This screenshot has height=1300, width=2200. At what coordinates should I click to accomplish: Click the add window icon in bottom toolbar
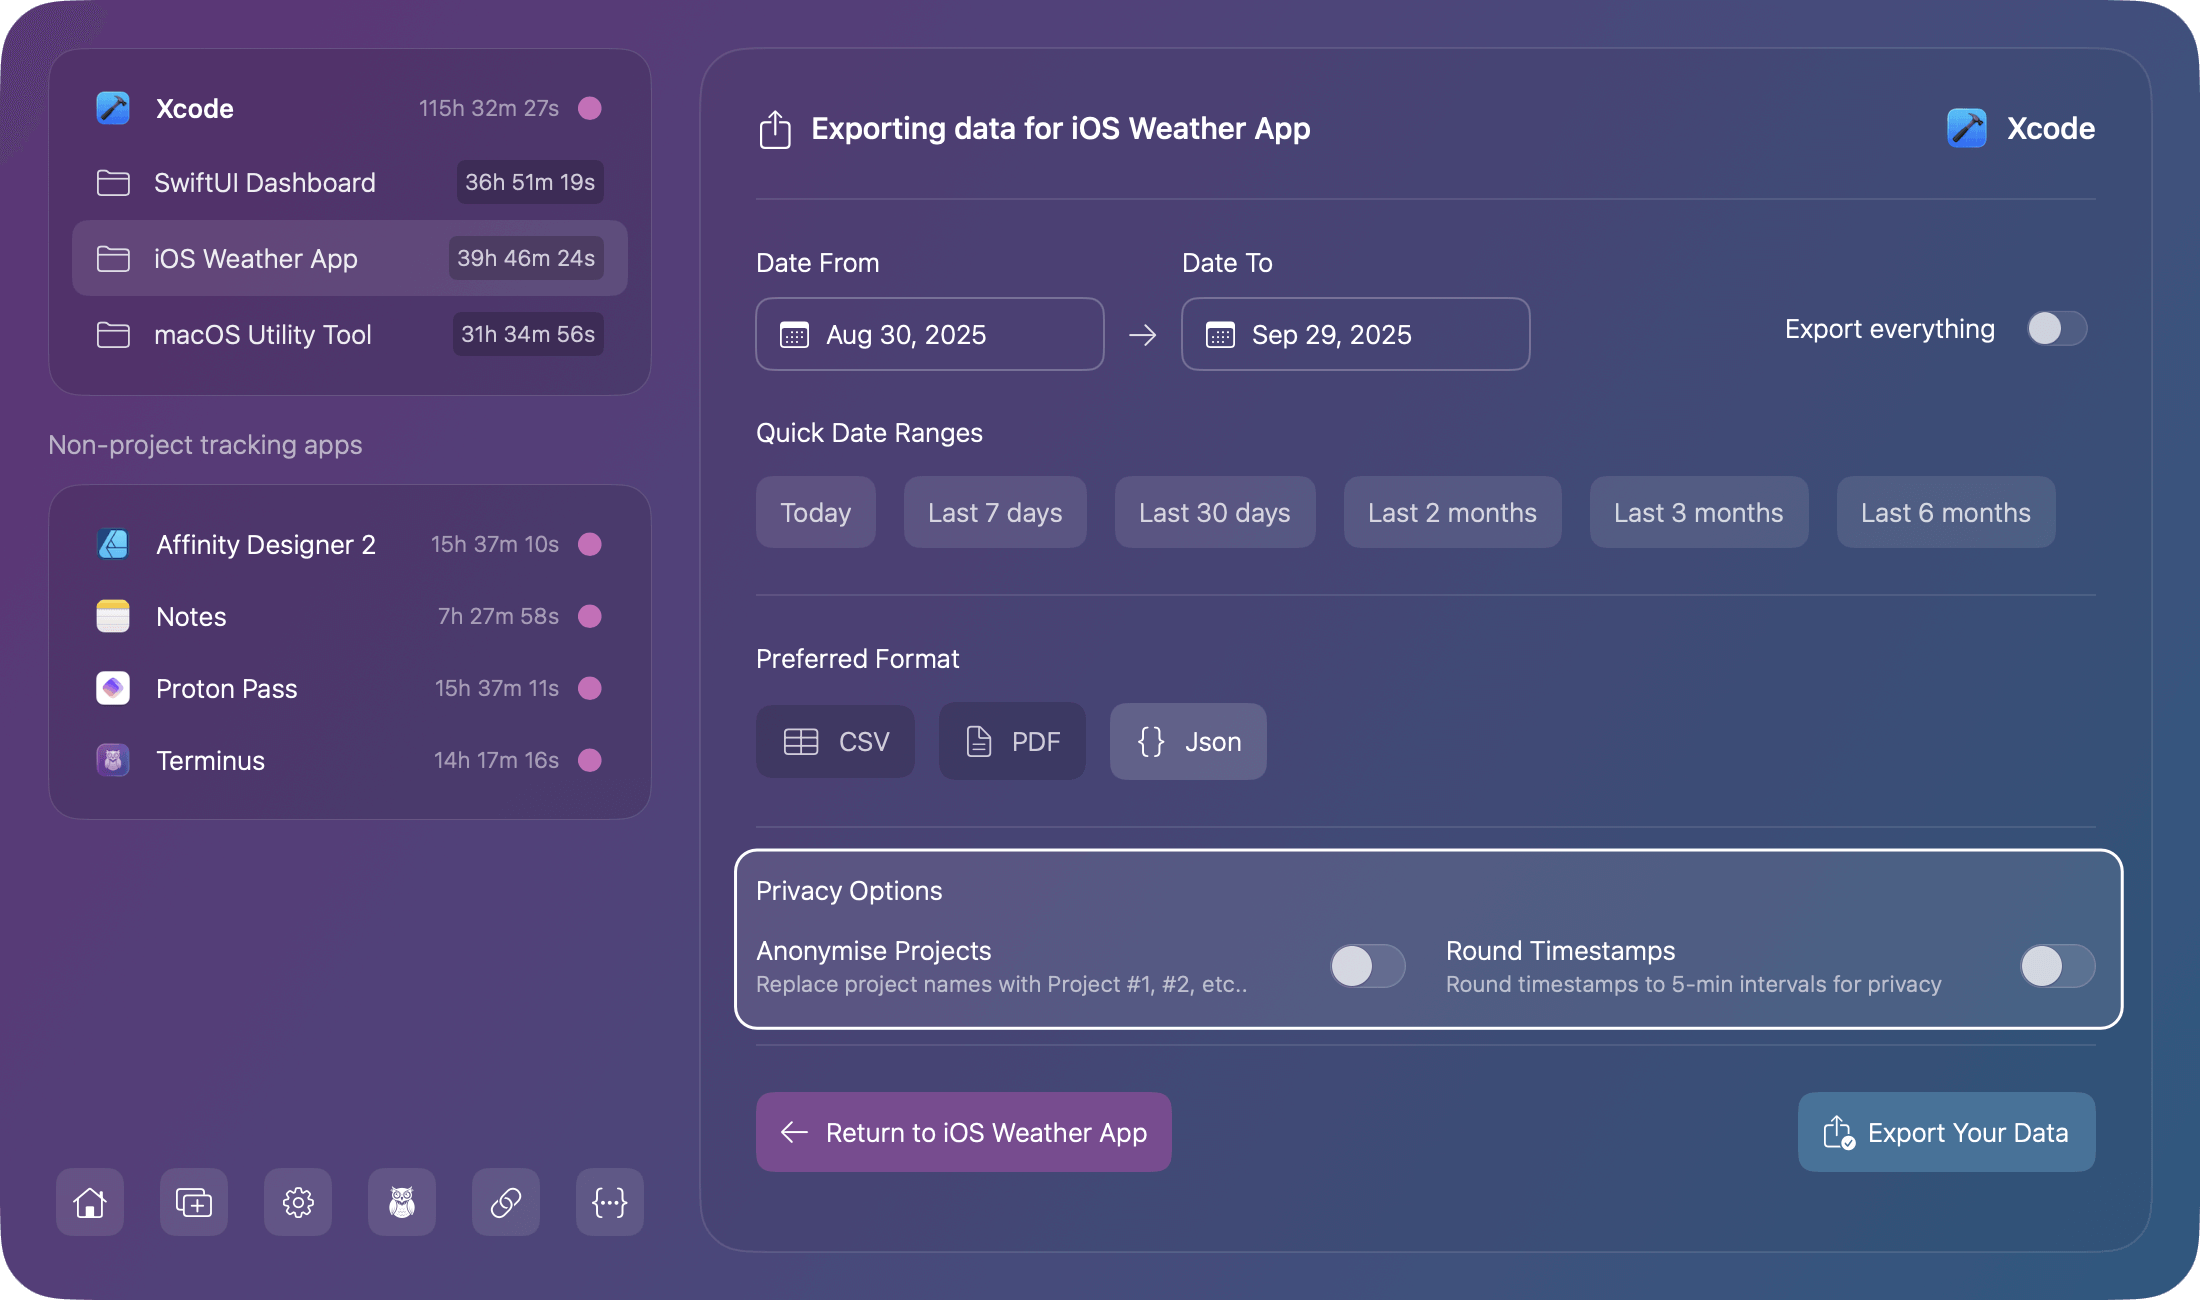click(x=194, y=1202)
